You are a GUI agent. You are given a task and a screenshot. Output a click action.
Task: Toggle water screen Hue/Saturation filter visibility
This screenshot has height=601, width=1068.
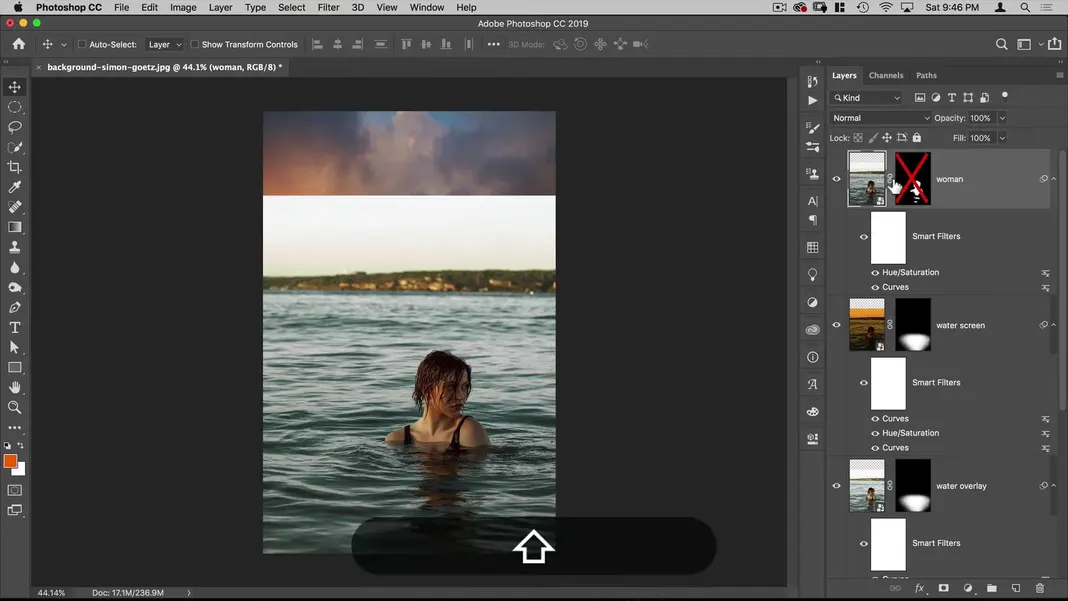875,433
